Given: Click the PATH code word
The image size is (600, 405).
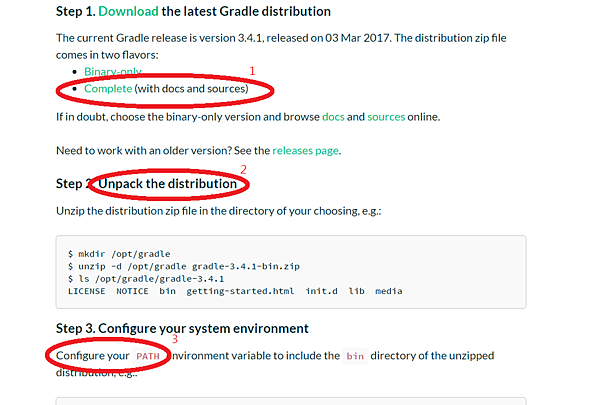Looking at the screenshot, I should (148, 356).
